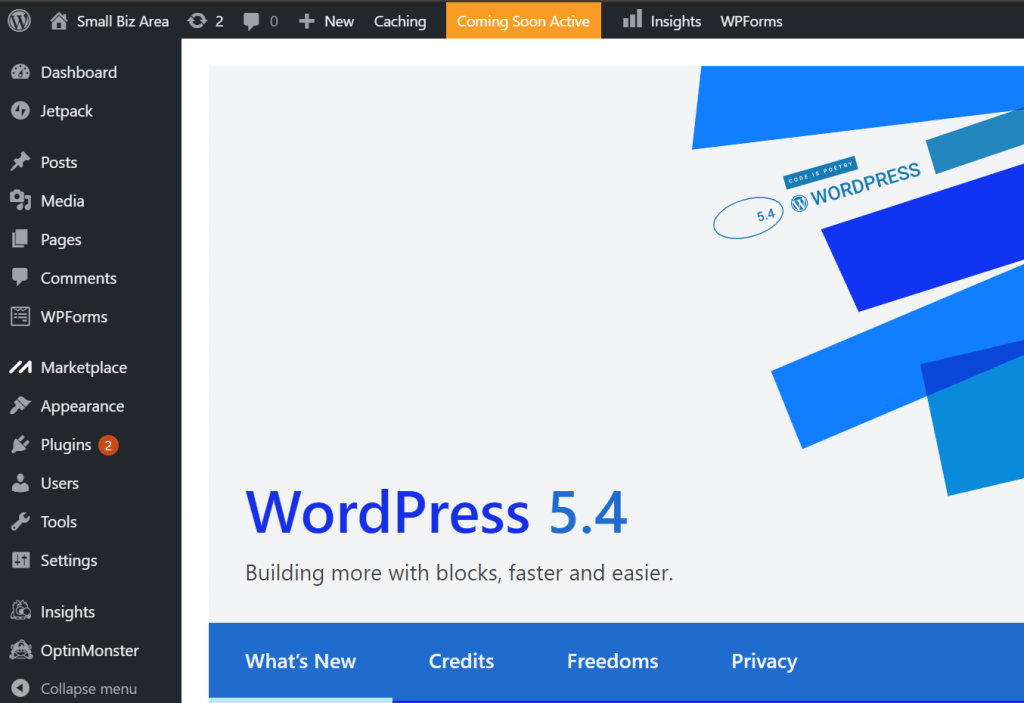Screen dimensions: 1024x703
Task: Open the Caching menu in admin bar
Action: coord(400,22)
